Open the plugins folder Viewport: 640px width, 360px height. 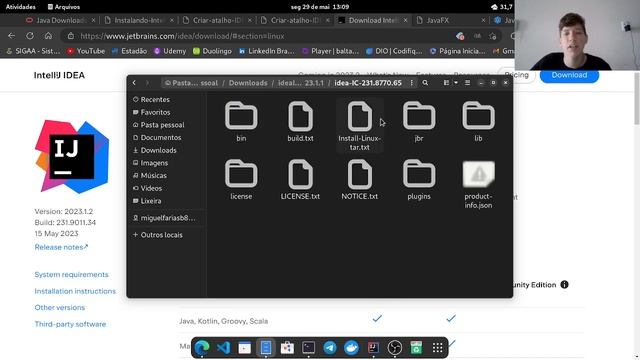419,179
